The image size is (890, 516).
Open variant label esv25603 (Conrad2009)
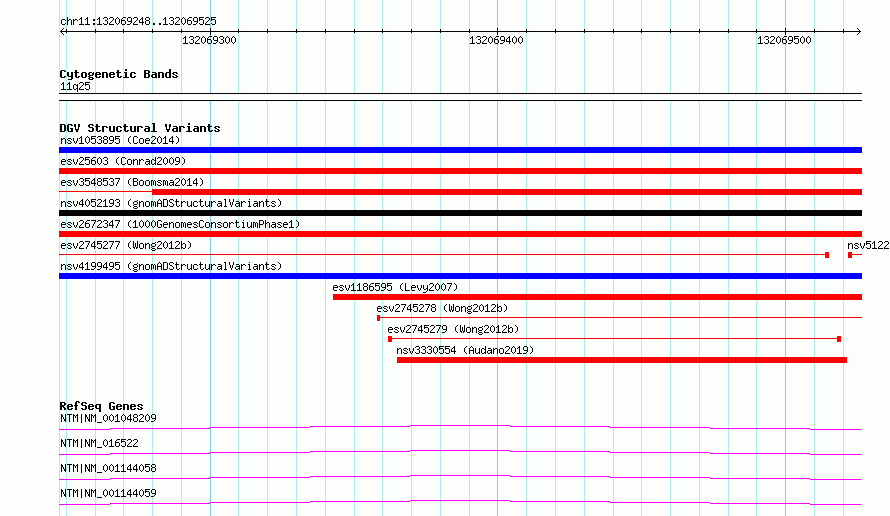click(x=123, y=161)
